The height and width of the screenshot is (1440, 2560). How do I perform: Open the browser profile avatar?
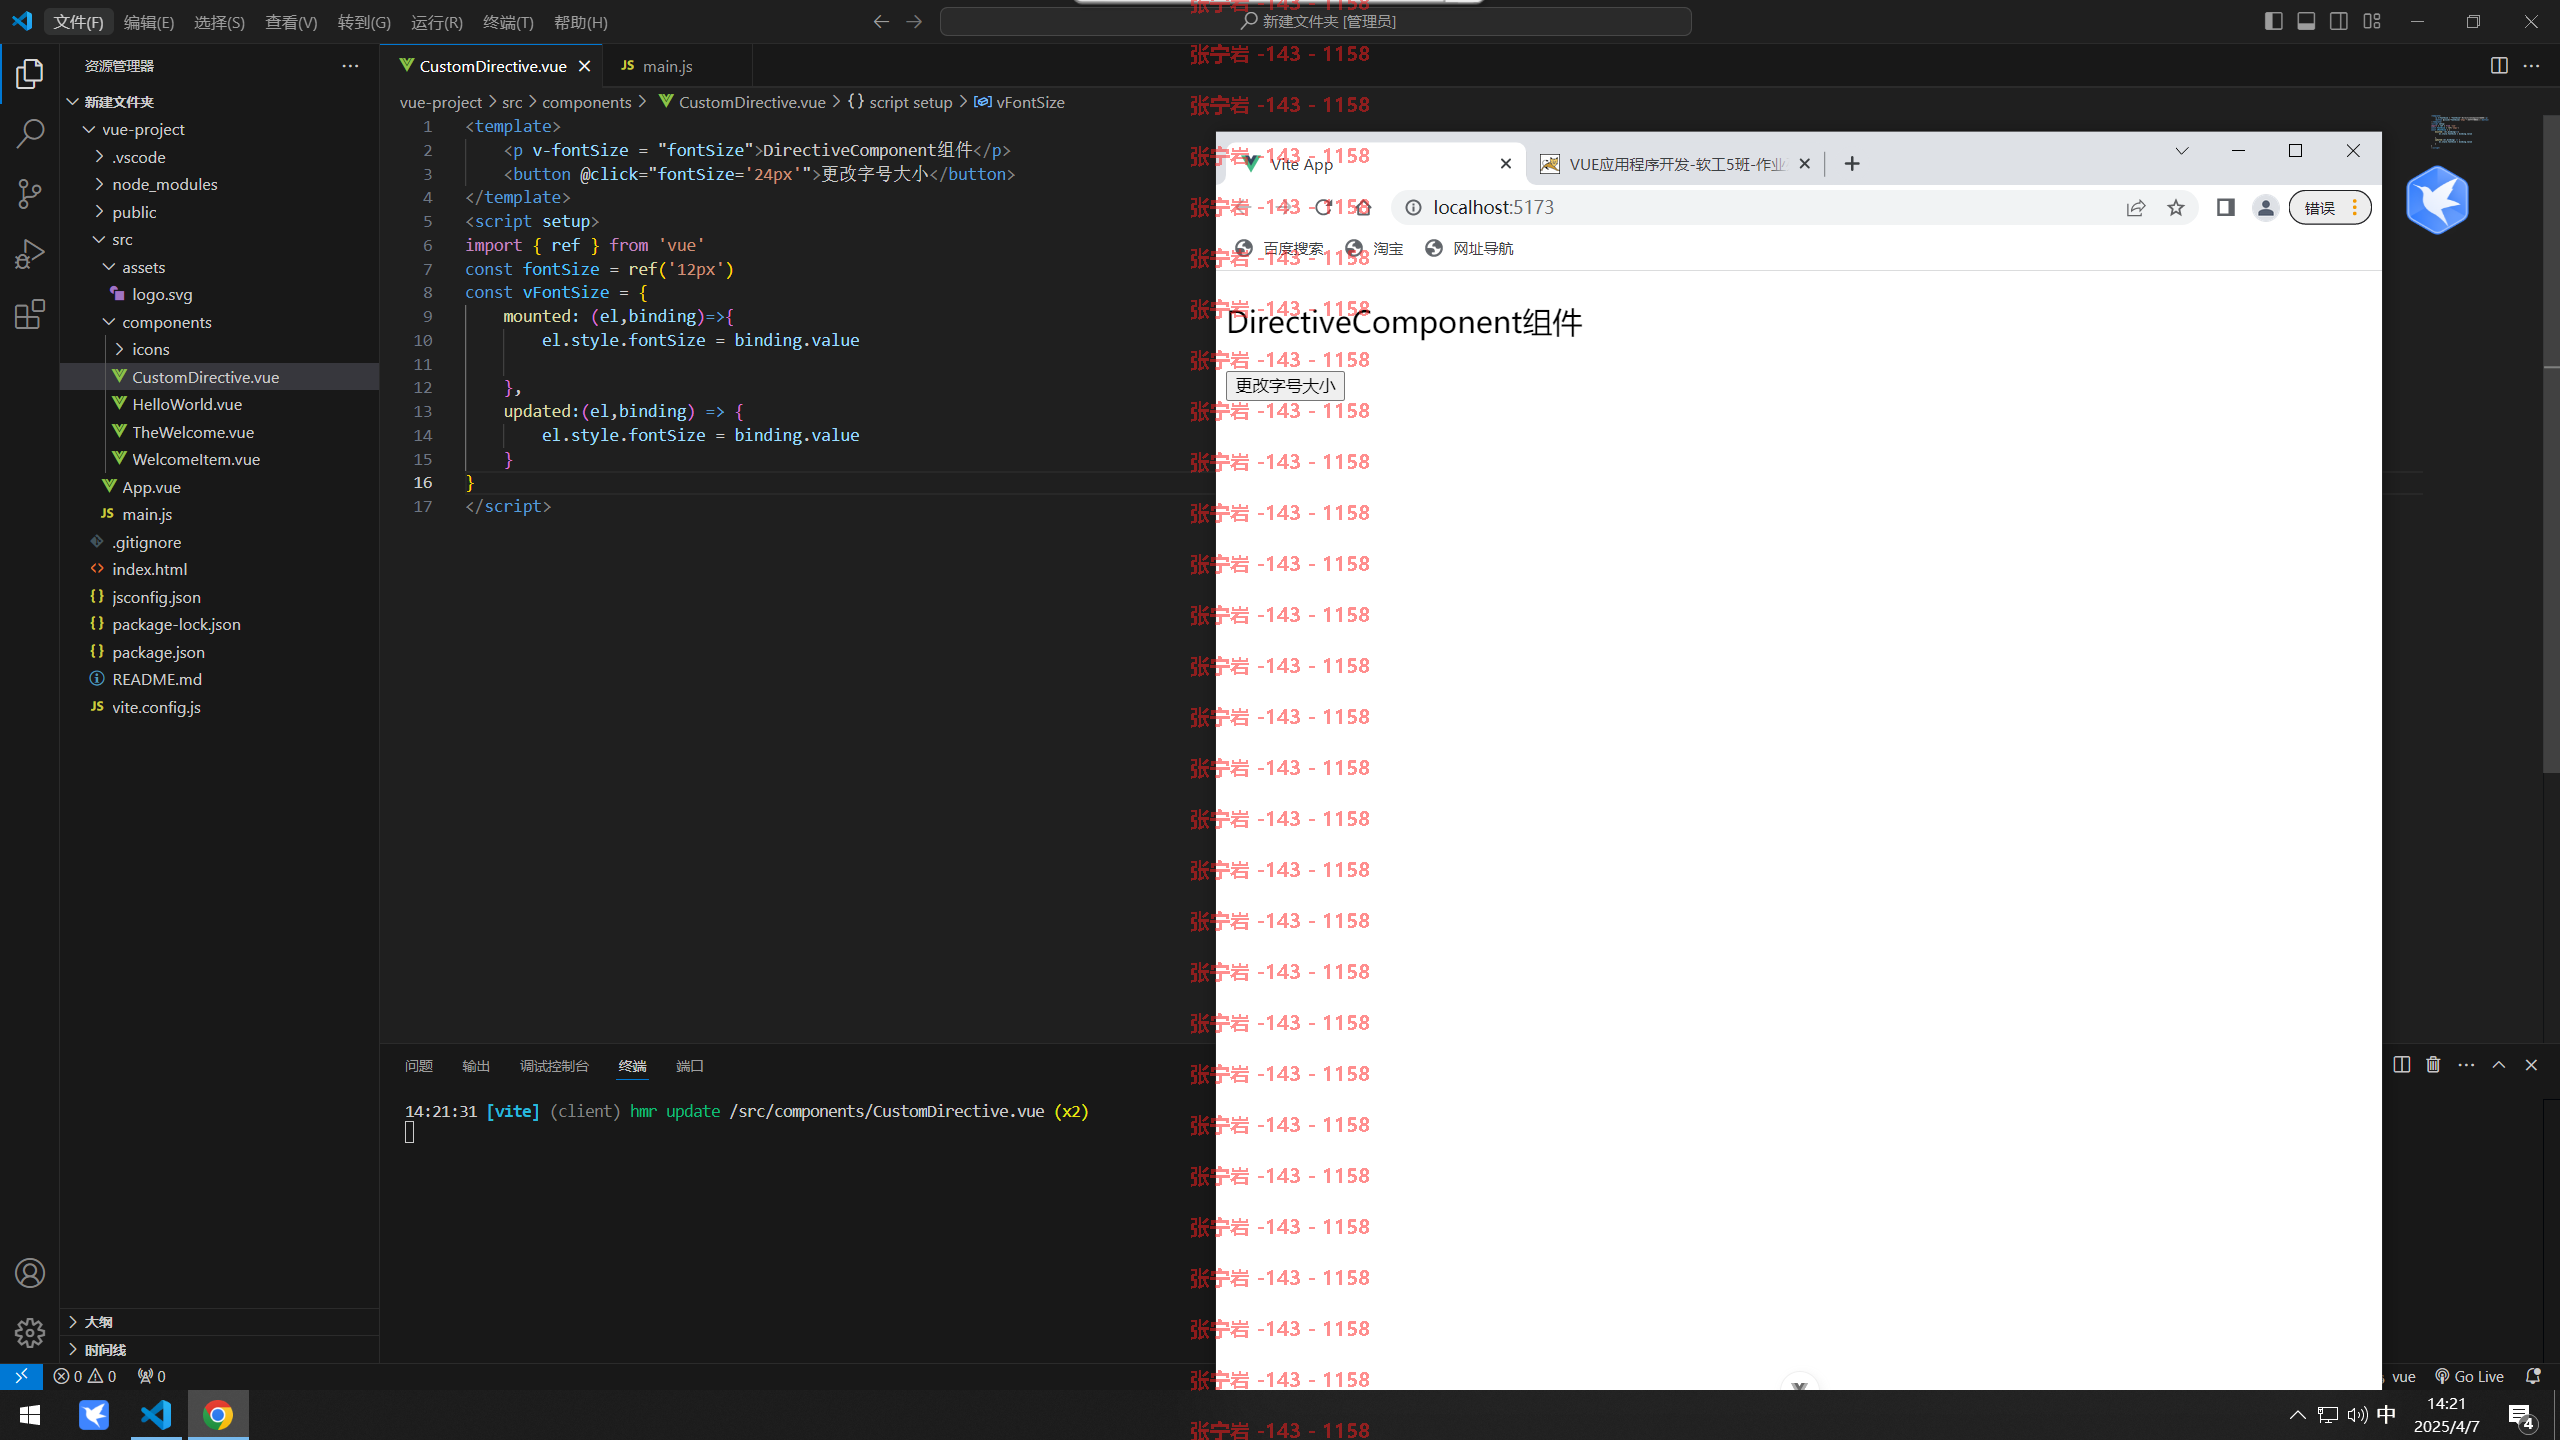pos(2265,207)
